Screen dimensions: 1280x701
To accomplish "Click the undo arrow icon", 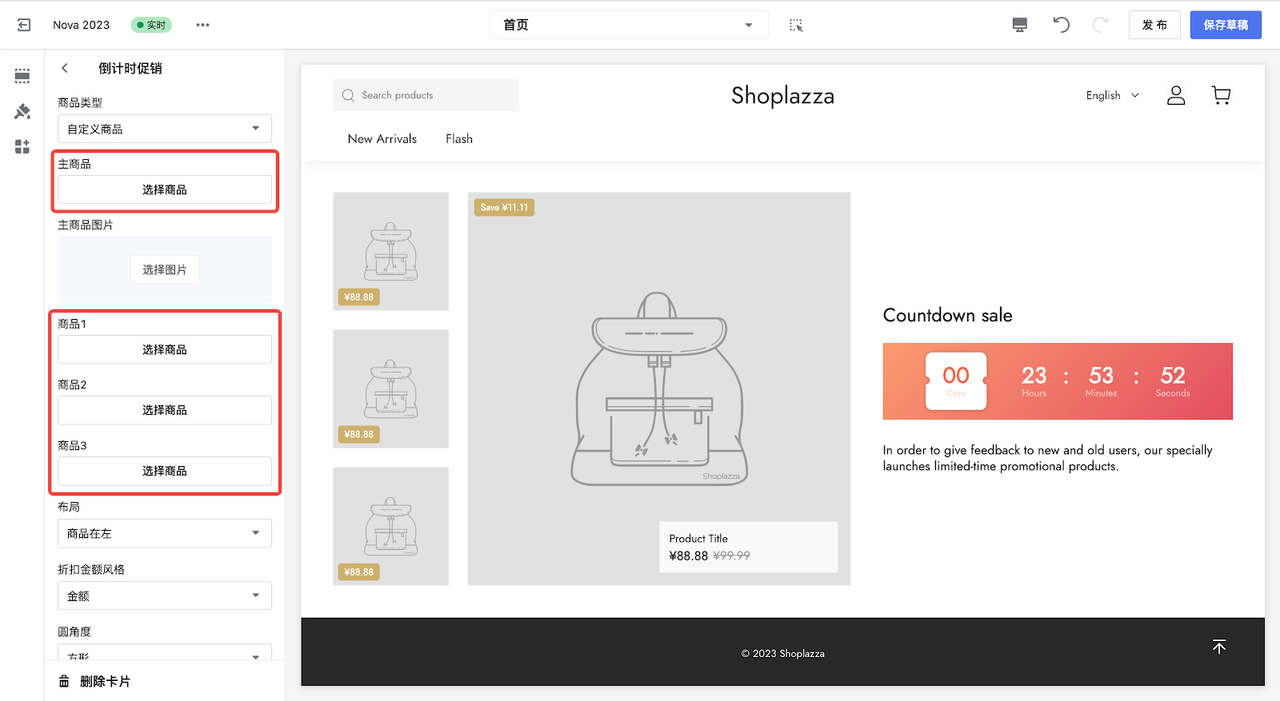I will (1061, 25).
